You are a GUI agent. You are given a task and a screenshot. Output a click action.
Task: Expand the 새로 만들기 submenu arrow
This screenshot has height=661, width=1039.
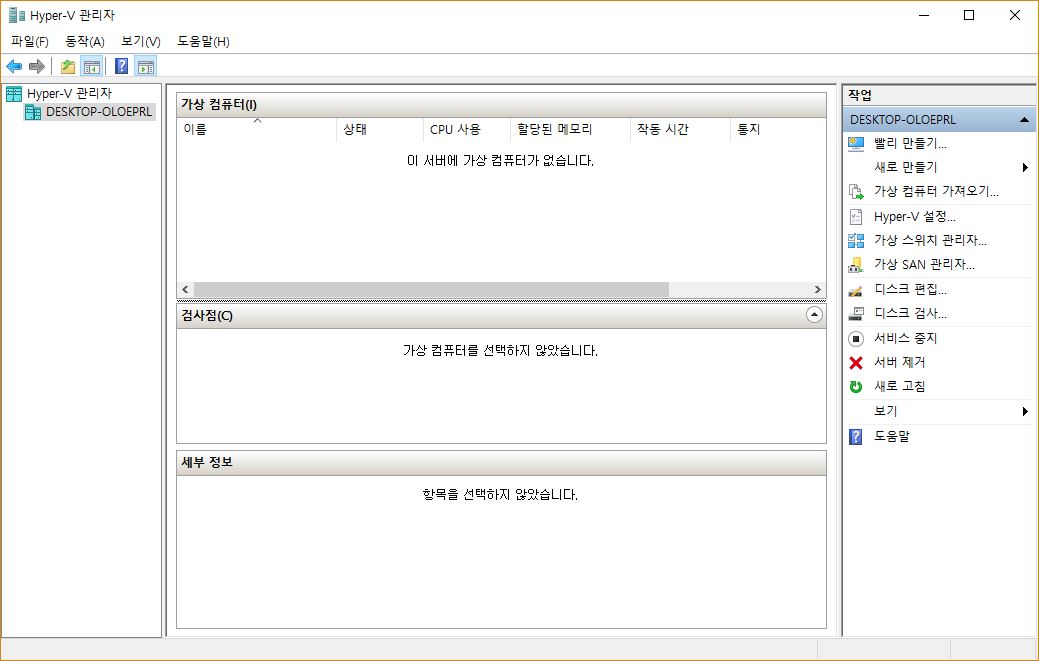[1025, 168]
